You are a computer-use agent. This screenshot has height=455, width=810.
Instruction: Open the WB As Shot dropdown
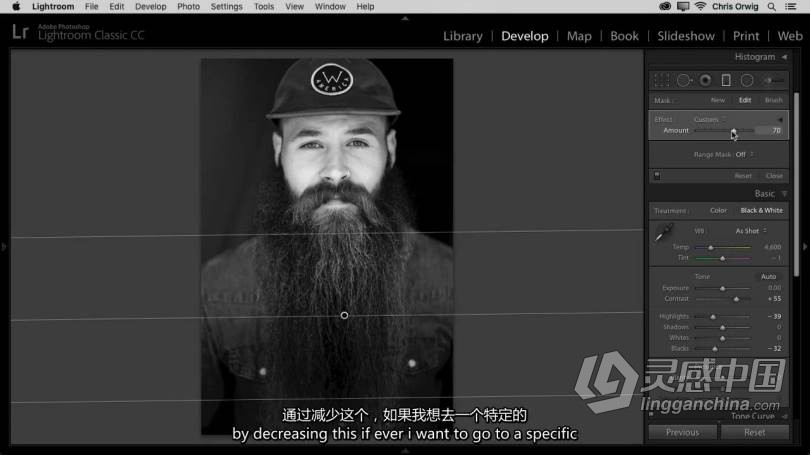click(751, 231)
